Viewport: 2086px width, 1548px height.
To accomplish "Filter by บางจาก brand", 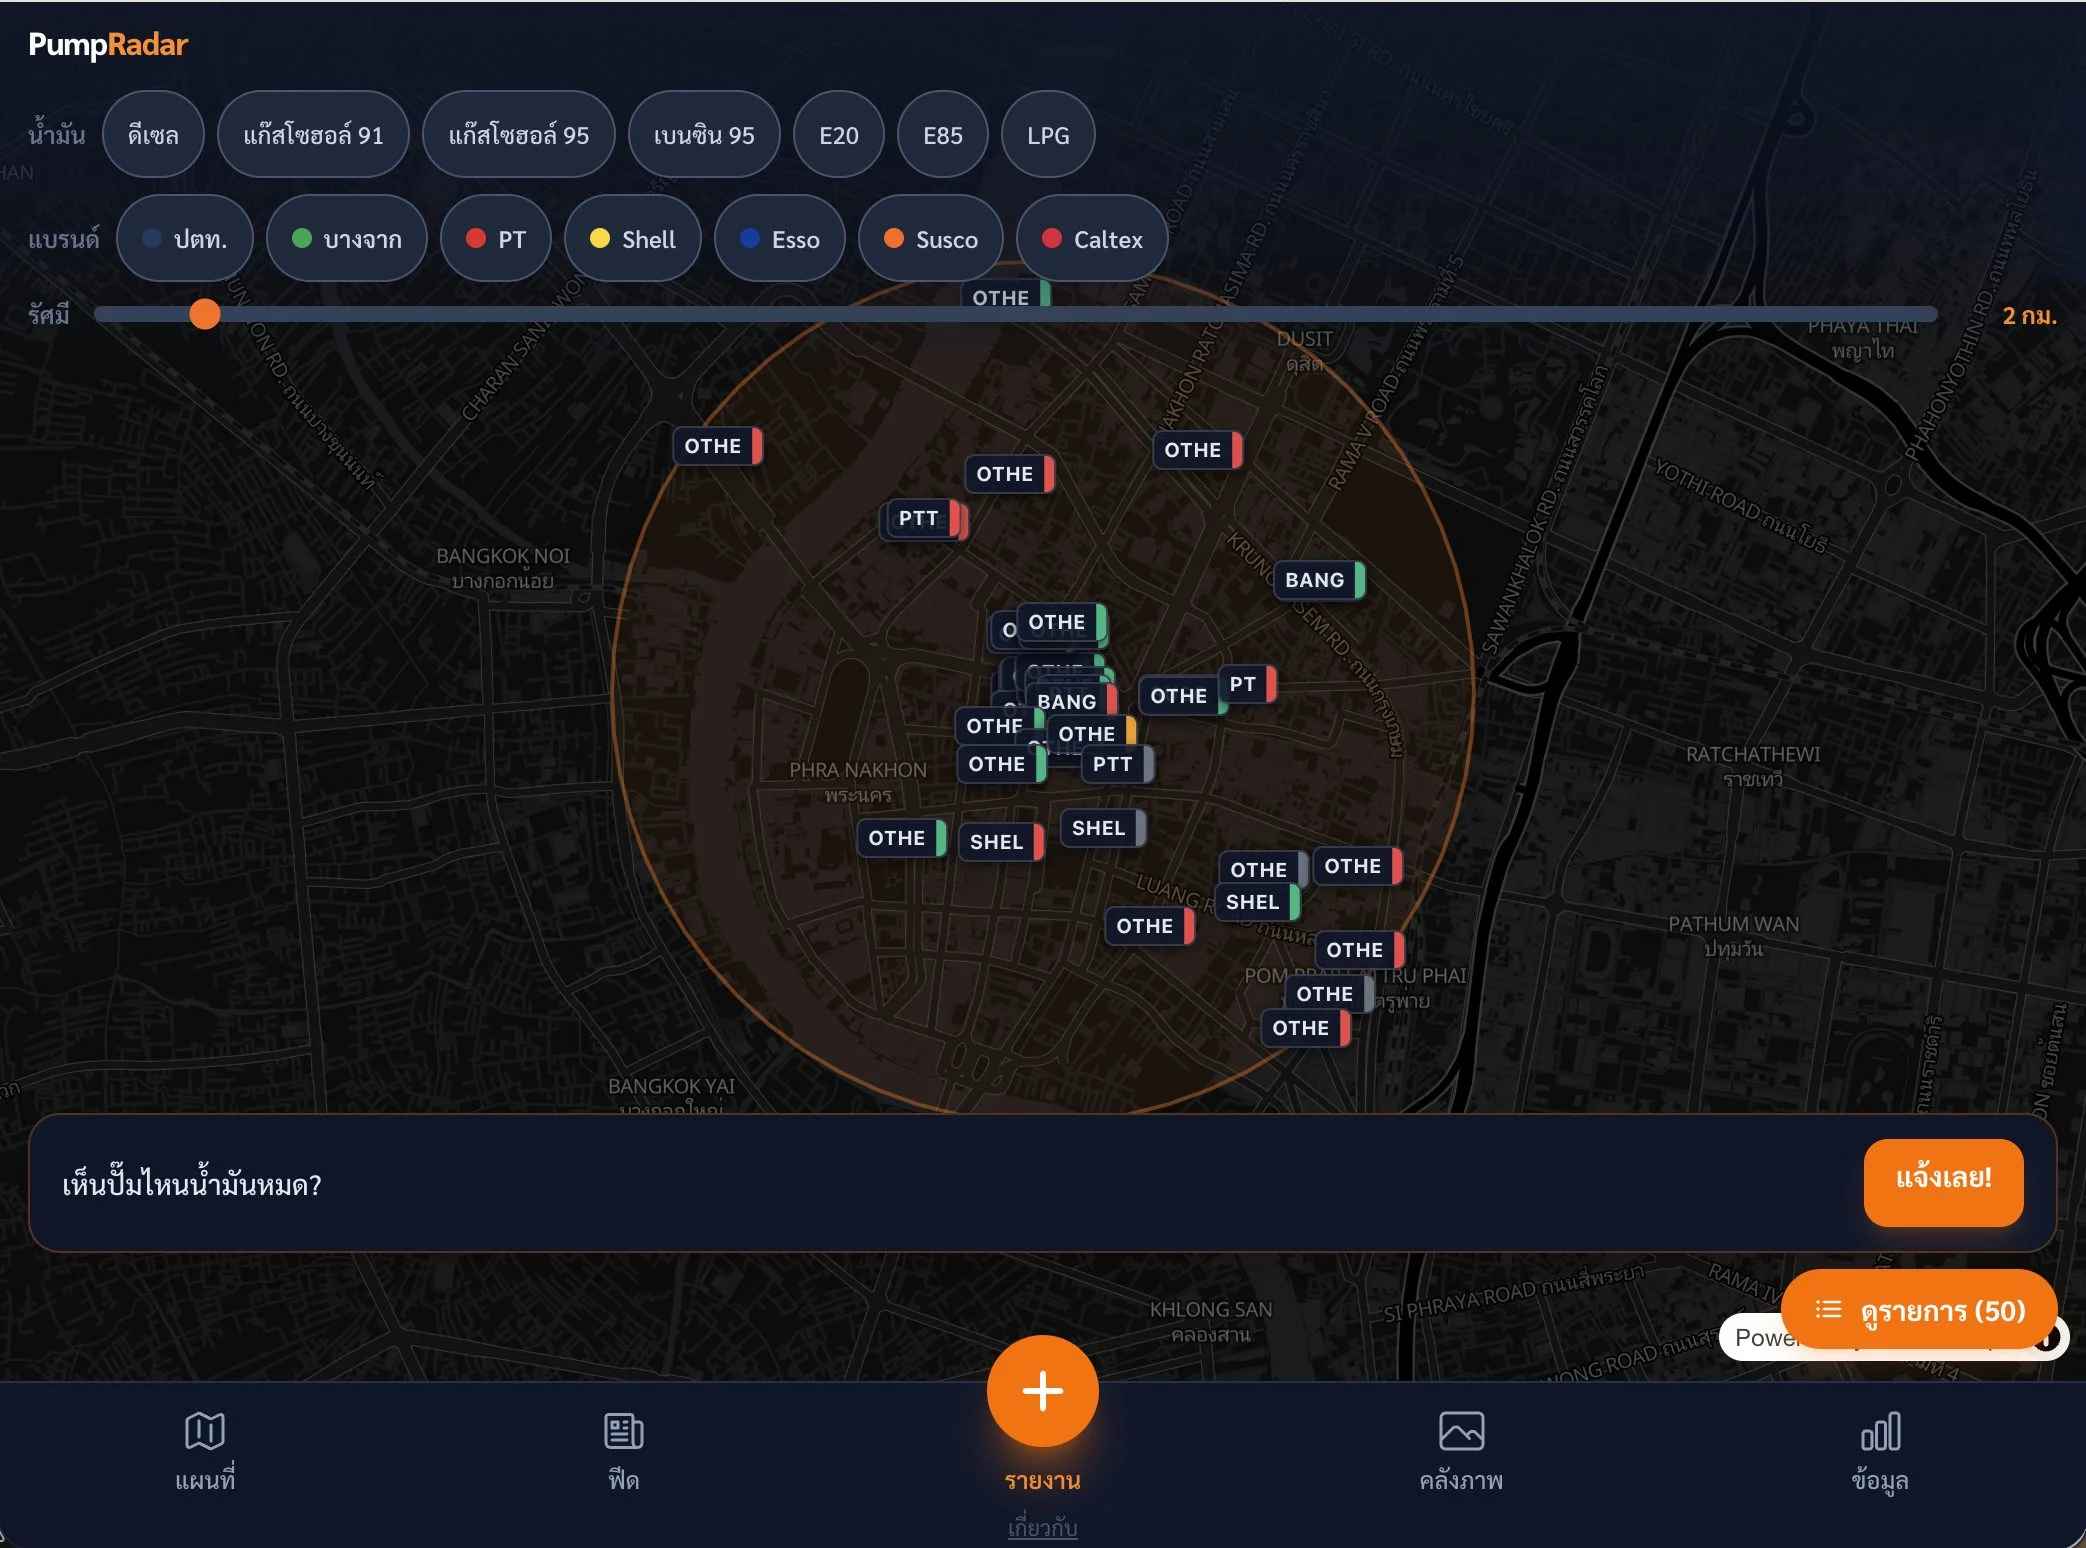I will click(x=346, y=239).
